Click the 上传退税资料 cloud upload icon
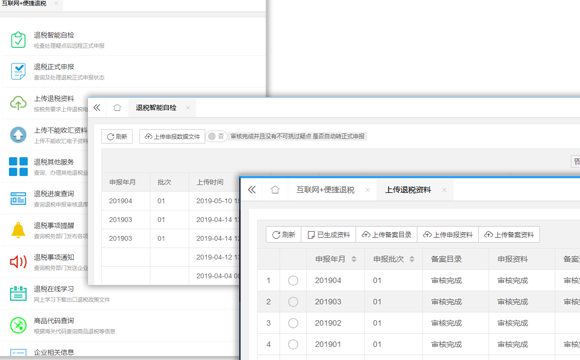The width and height of the screenshot is (580, 360). pos(18,103)
